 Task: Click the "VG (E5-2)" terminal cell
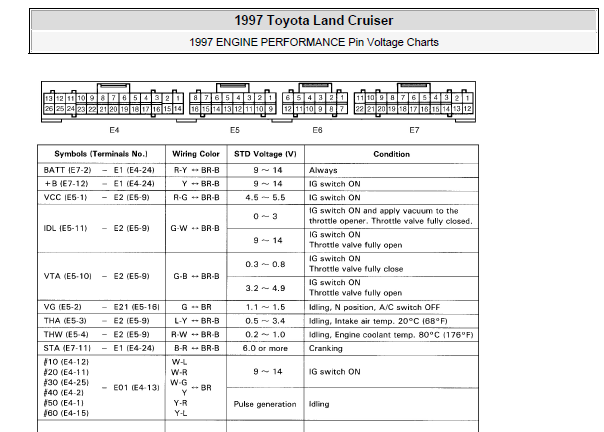click(x=62, y=307)
